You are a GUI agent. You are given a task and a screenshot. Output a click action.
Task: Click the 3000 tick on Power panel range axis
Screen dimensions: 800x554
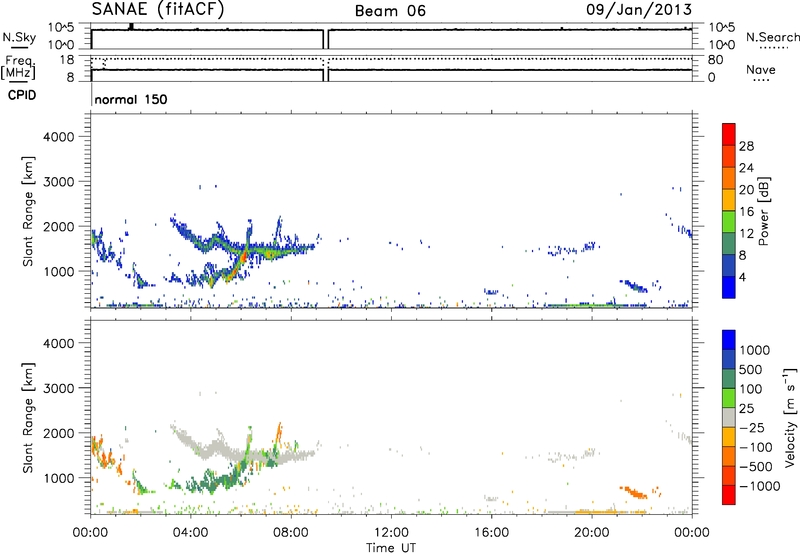coord(58,182)
